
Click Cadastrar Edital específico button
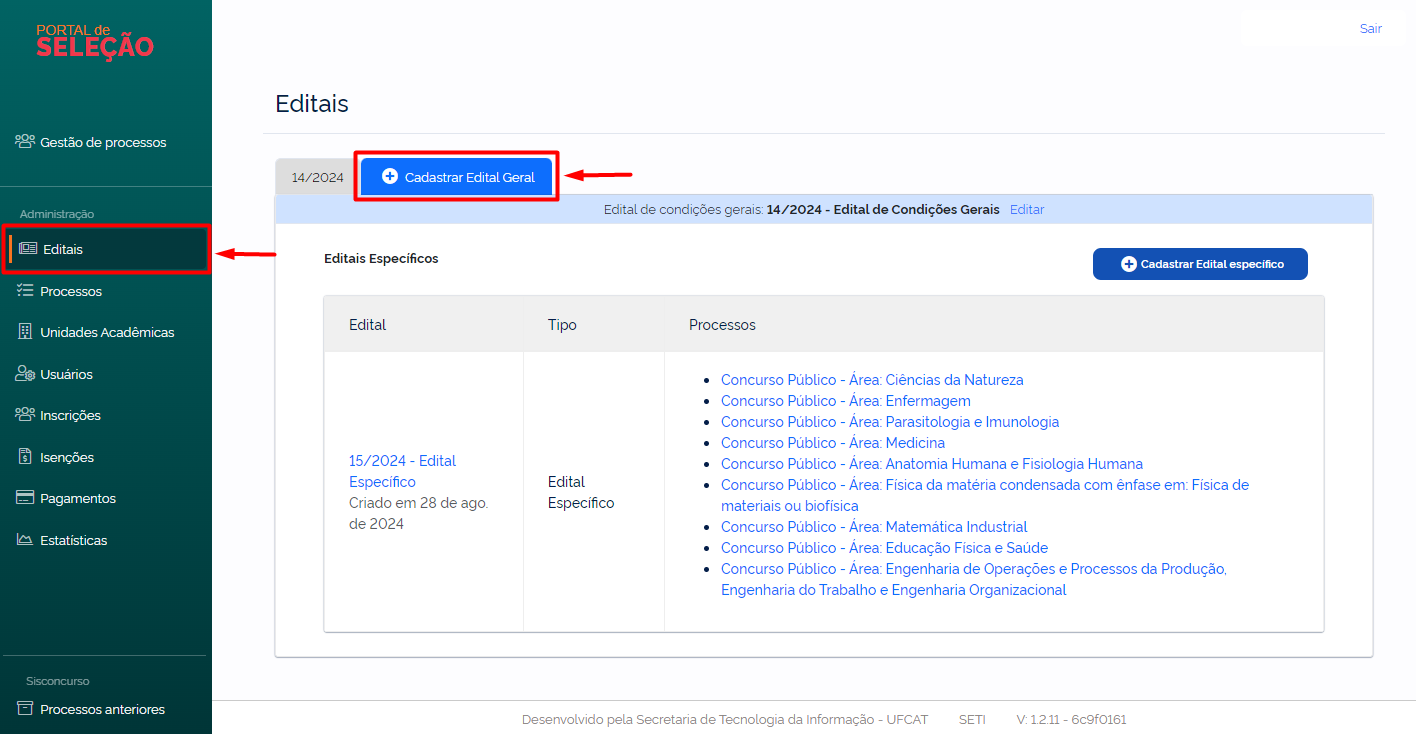click(x=1200, y=264)
